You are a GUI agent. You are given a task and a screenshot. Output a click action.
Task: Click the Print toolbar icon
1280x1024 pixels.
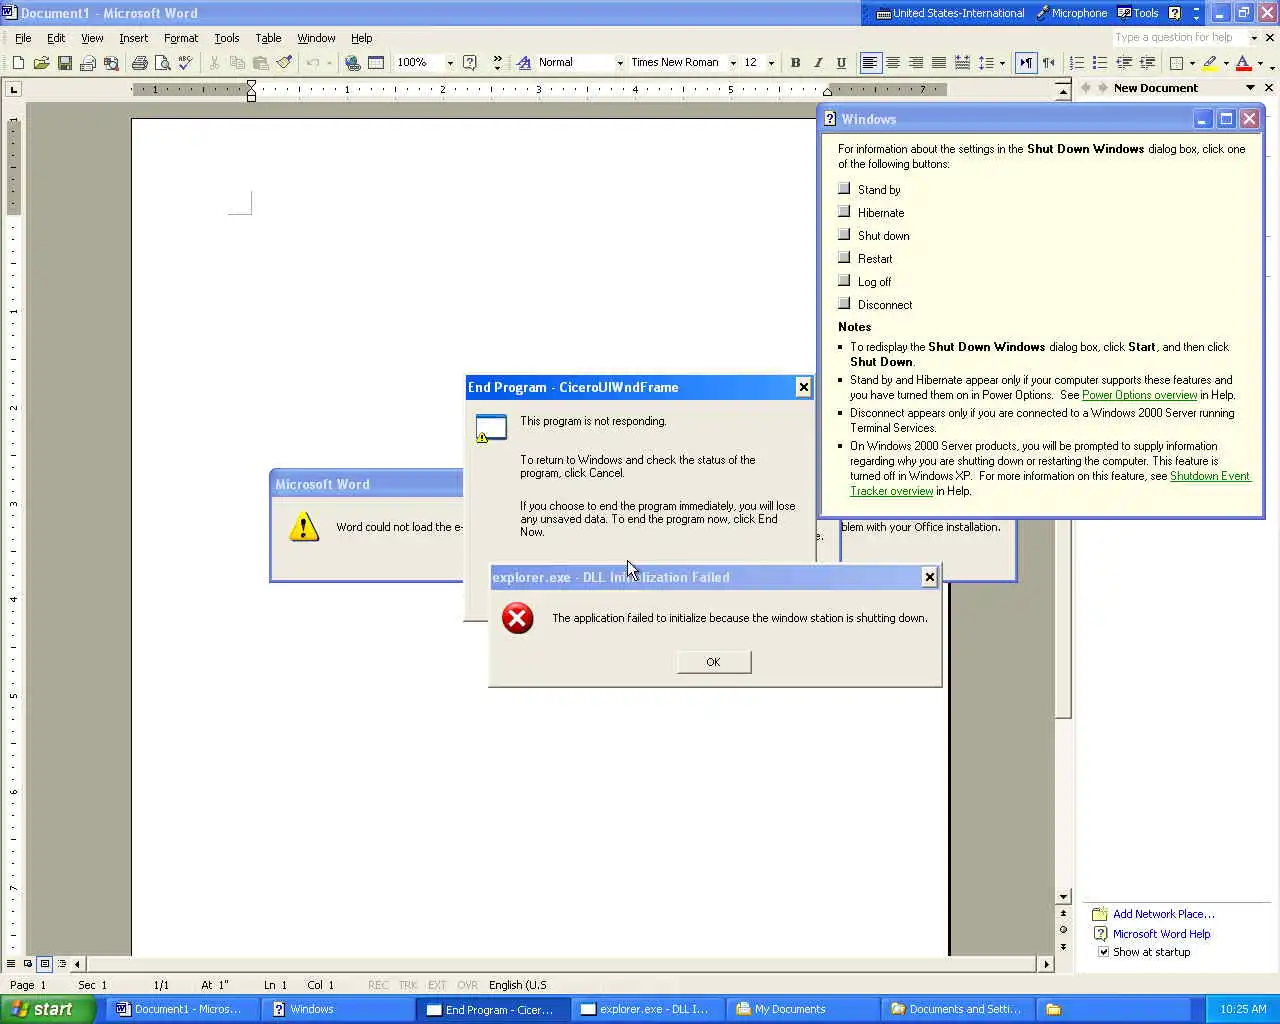click(140, 63)
